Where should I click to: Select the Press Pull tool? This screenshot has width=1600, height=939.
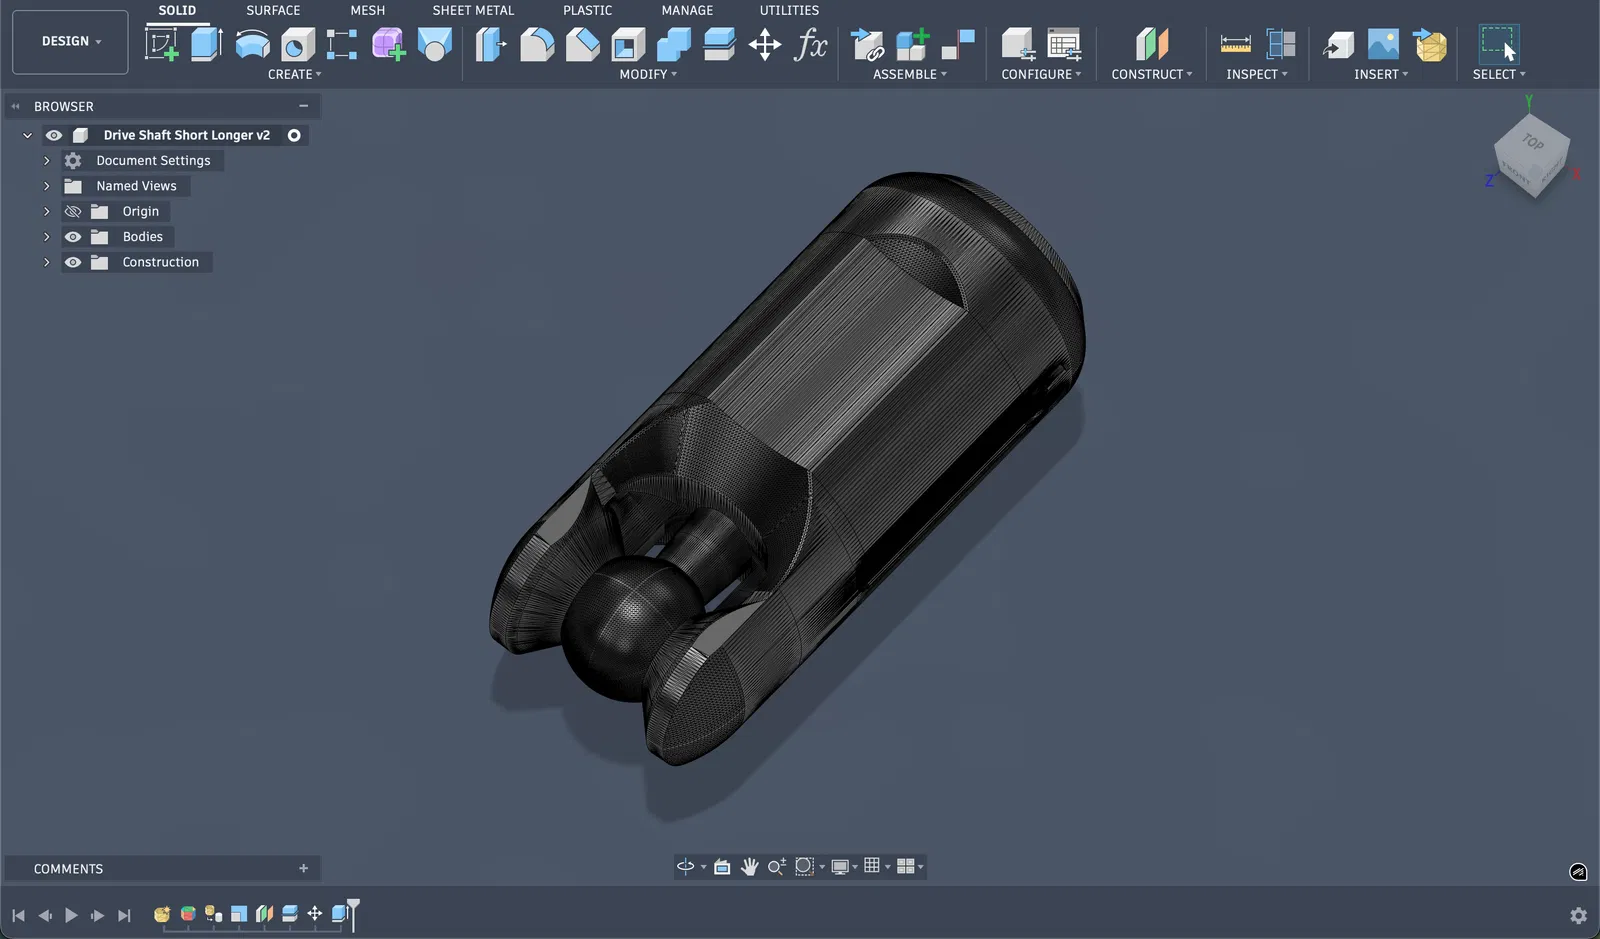point(491,44)
